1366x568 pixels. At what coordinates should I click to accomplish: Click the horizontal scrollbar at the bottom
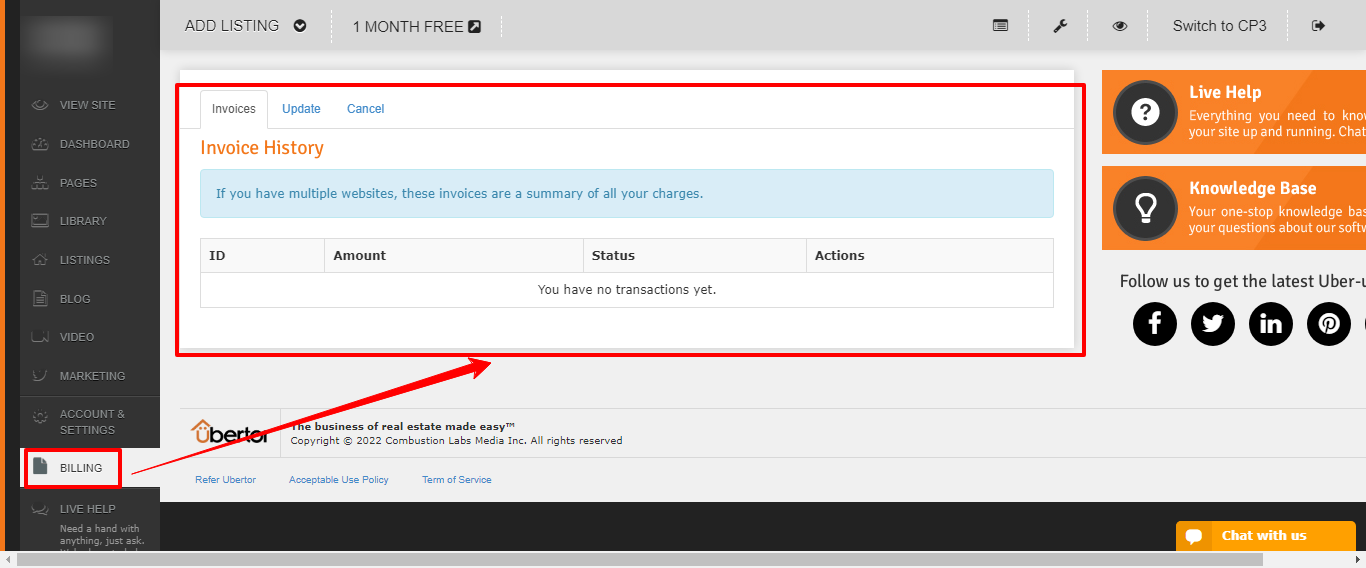(x=640, y=560)
